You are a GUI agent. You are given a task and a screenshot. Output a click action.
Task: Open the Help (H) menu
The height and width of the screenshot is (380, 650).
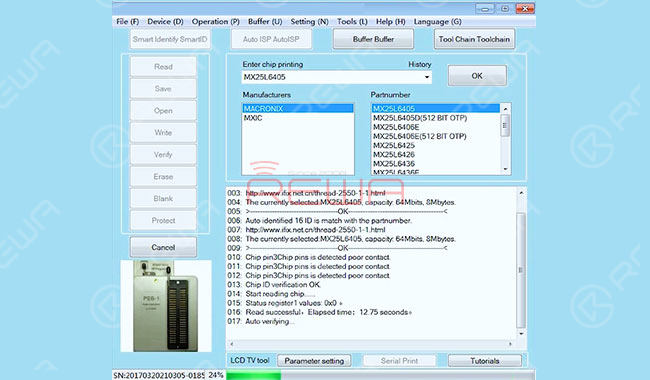pyautogui.click(x=390, y=22)
